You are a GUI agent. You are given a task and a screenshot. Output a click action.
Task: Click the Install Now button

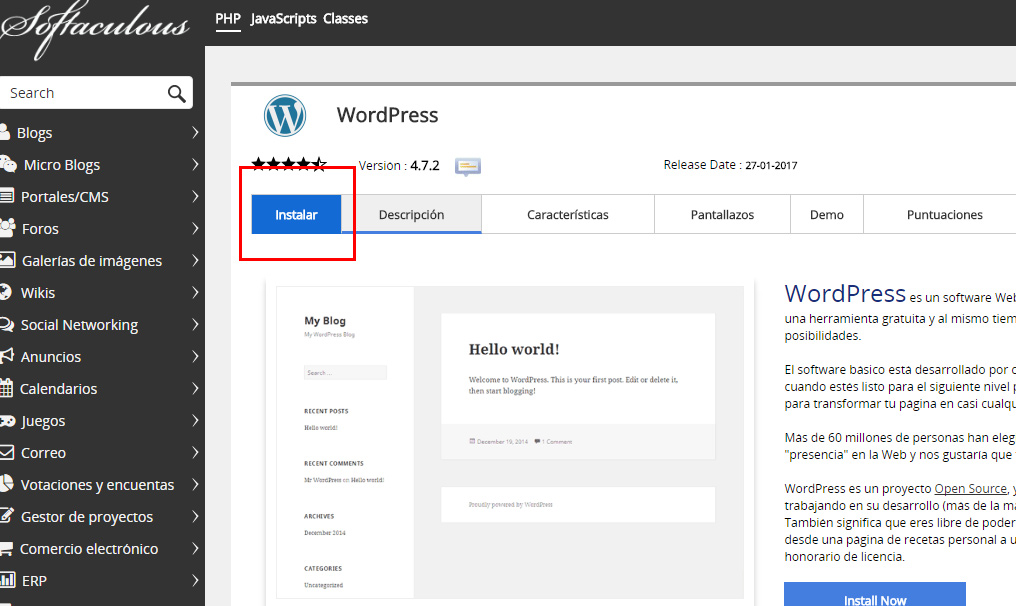tap(875, 596)
